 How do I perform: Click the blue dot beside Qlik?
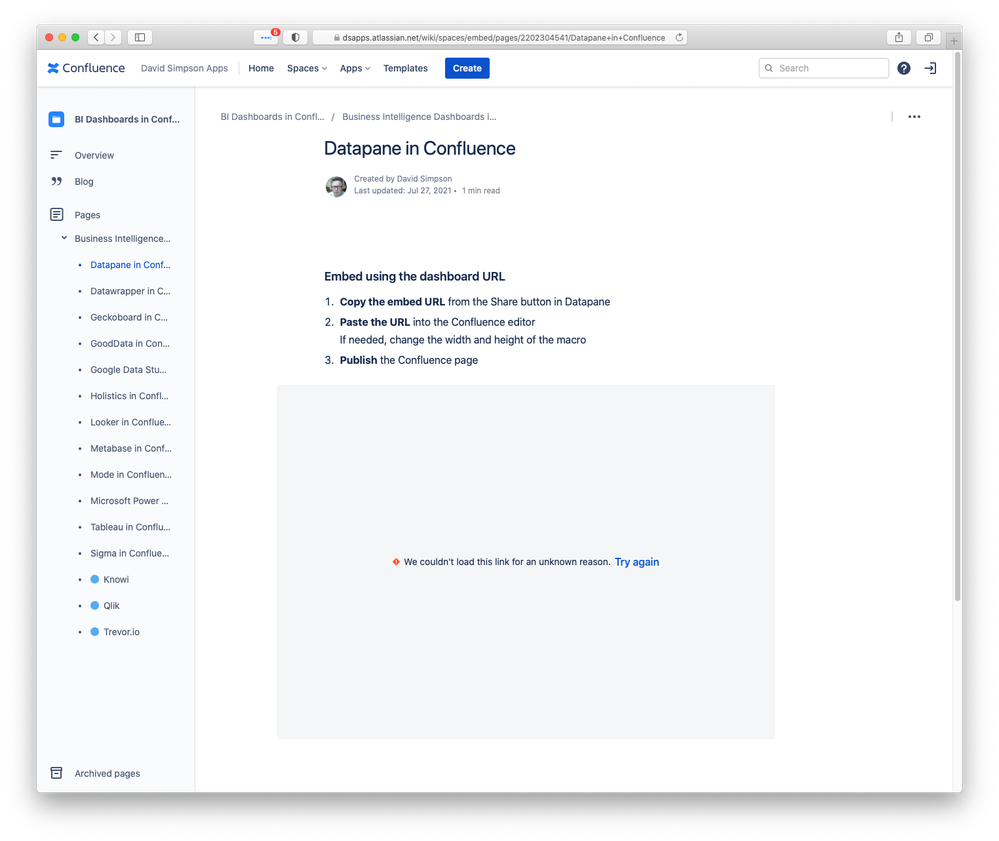tap(95, 605)
